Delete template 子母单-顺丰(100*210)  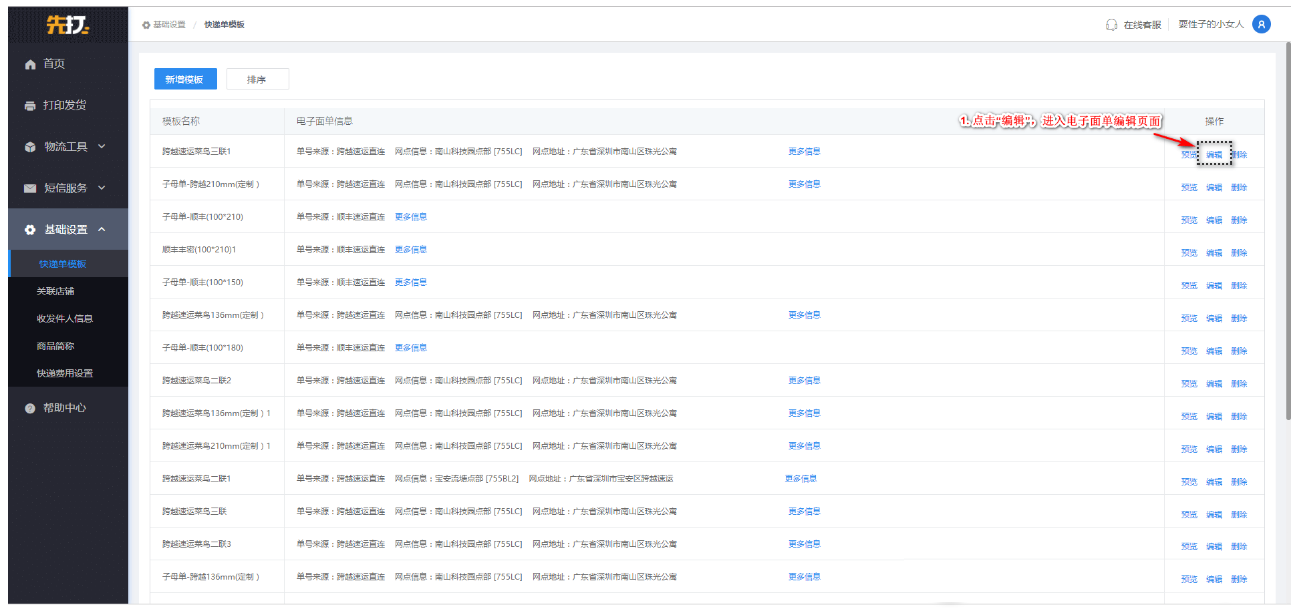coord(1239,220)
